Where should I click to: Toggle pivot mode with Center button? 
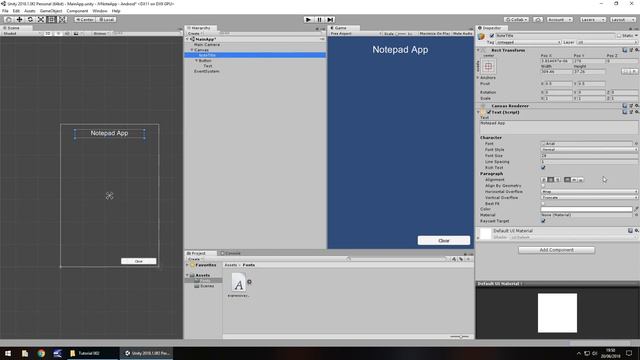[84, 20]
